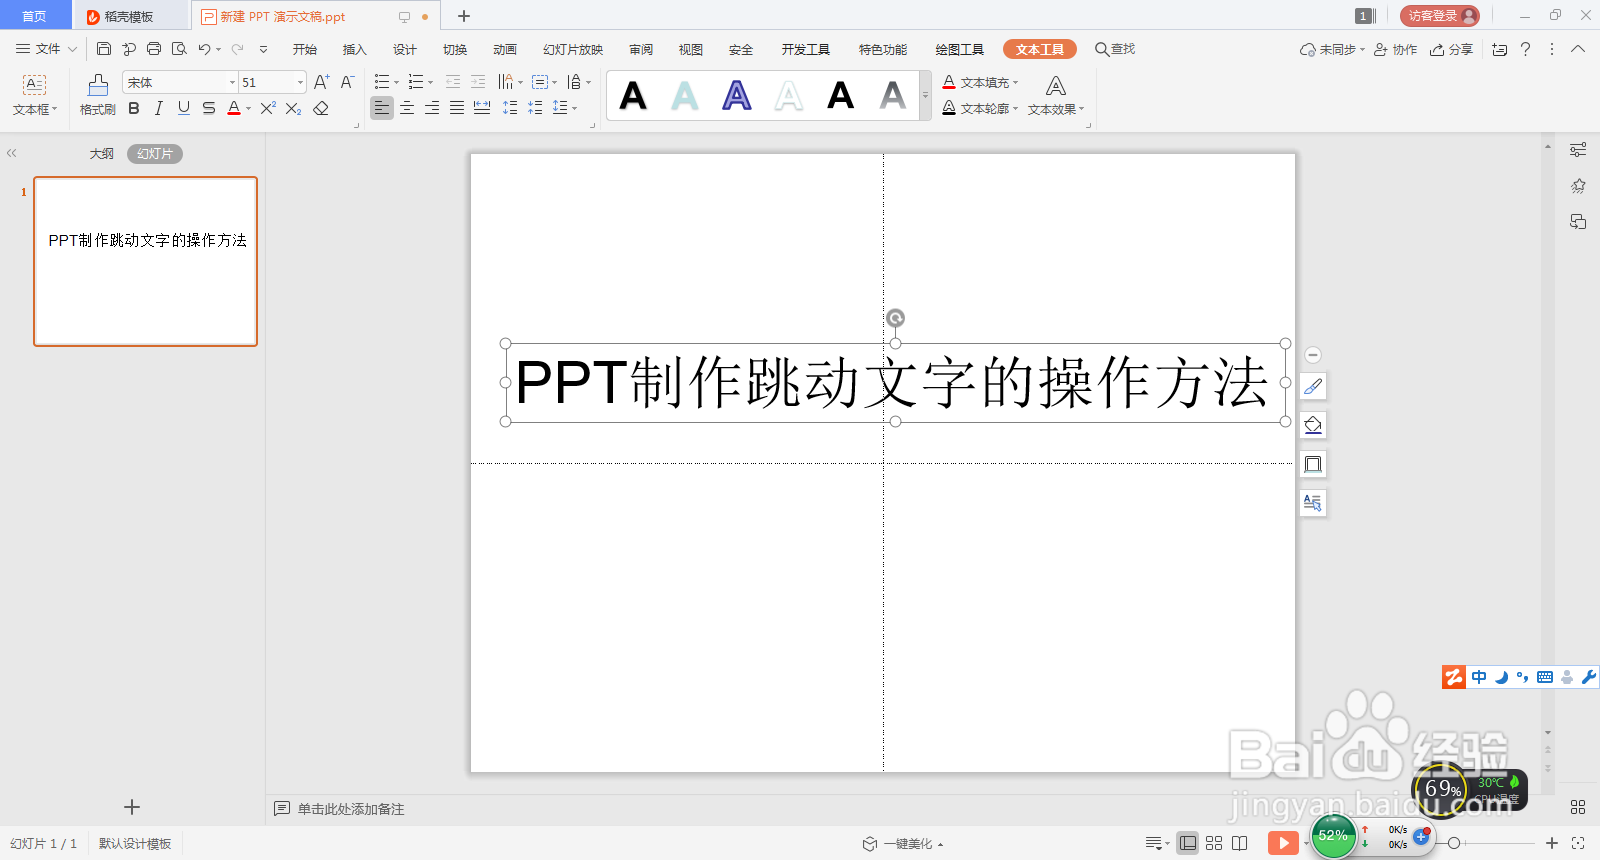Screen dimensions: 1600x860
Task: Open the font size dropdown 51
Action: [x=300, y=83]
